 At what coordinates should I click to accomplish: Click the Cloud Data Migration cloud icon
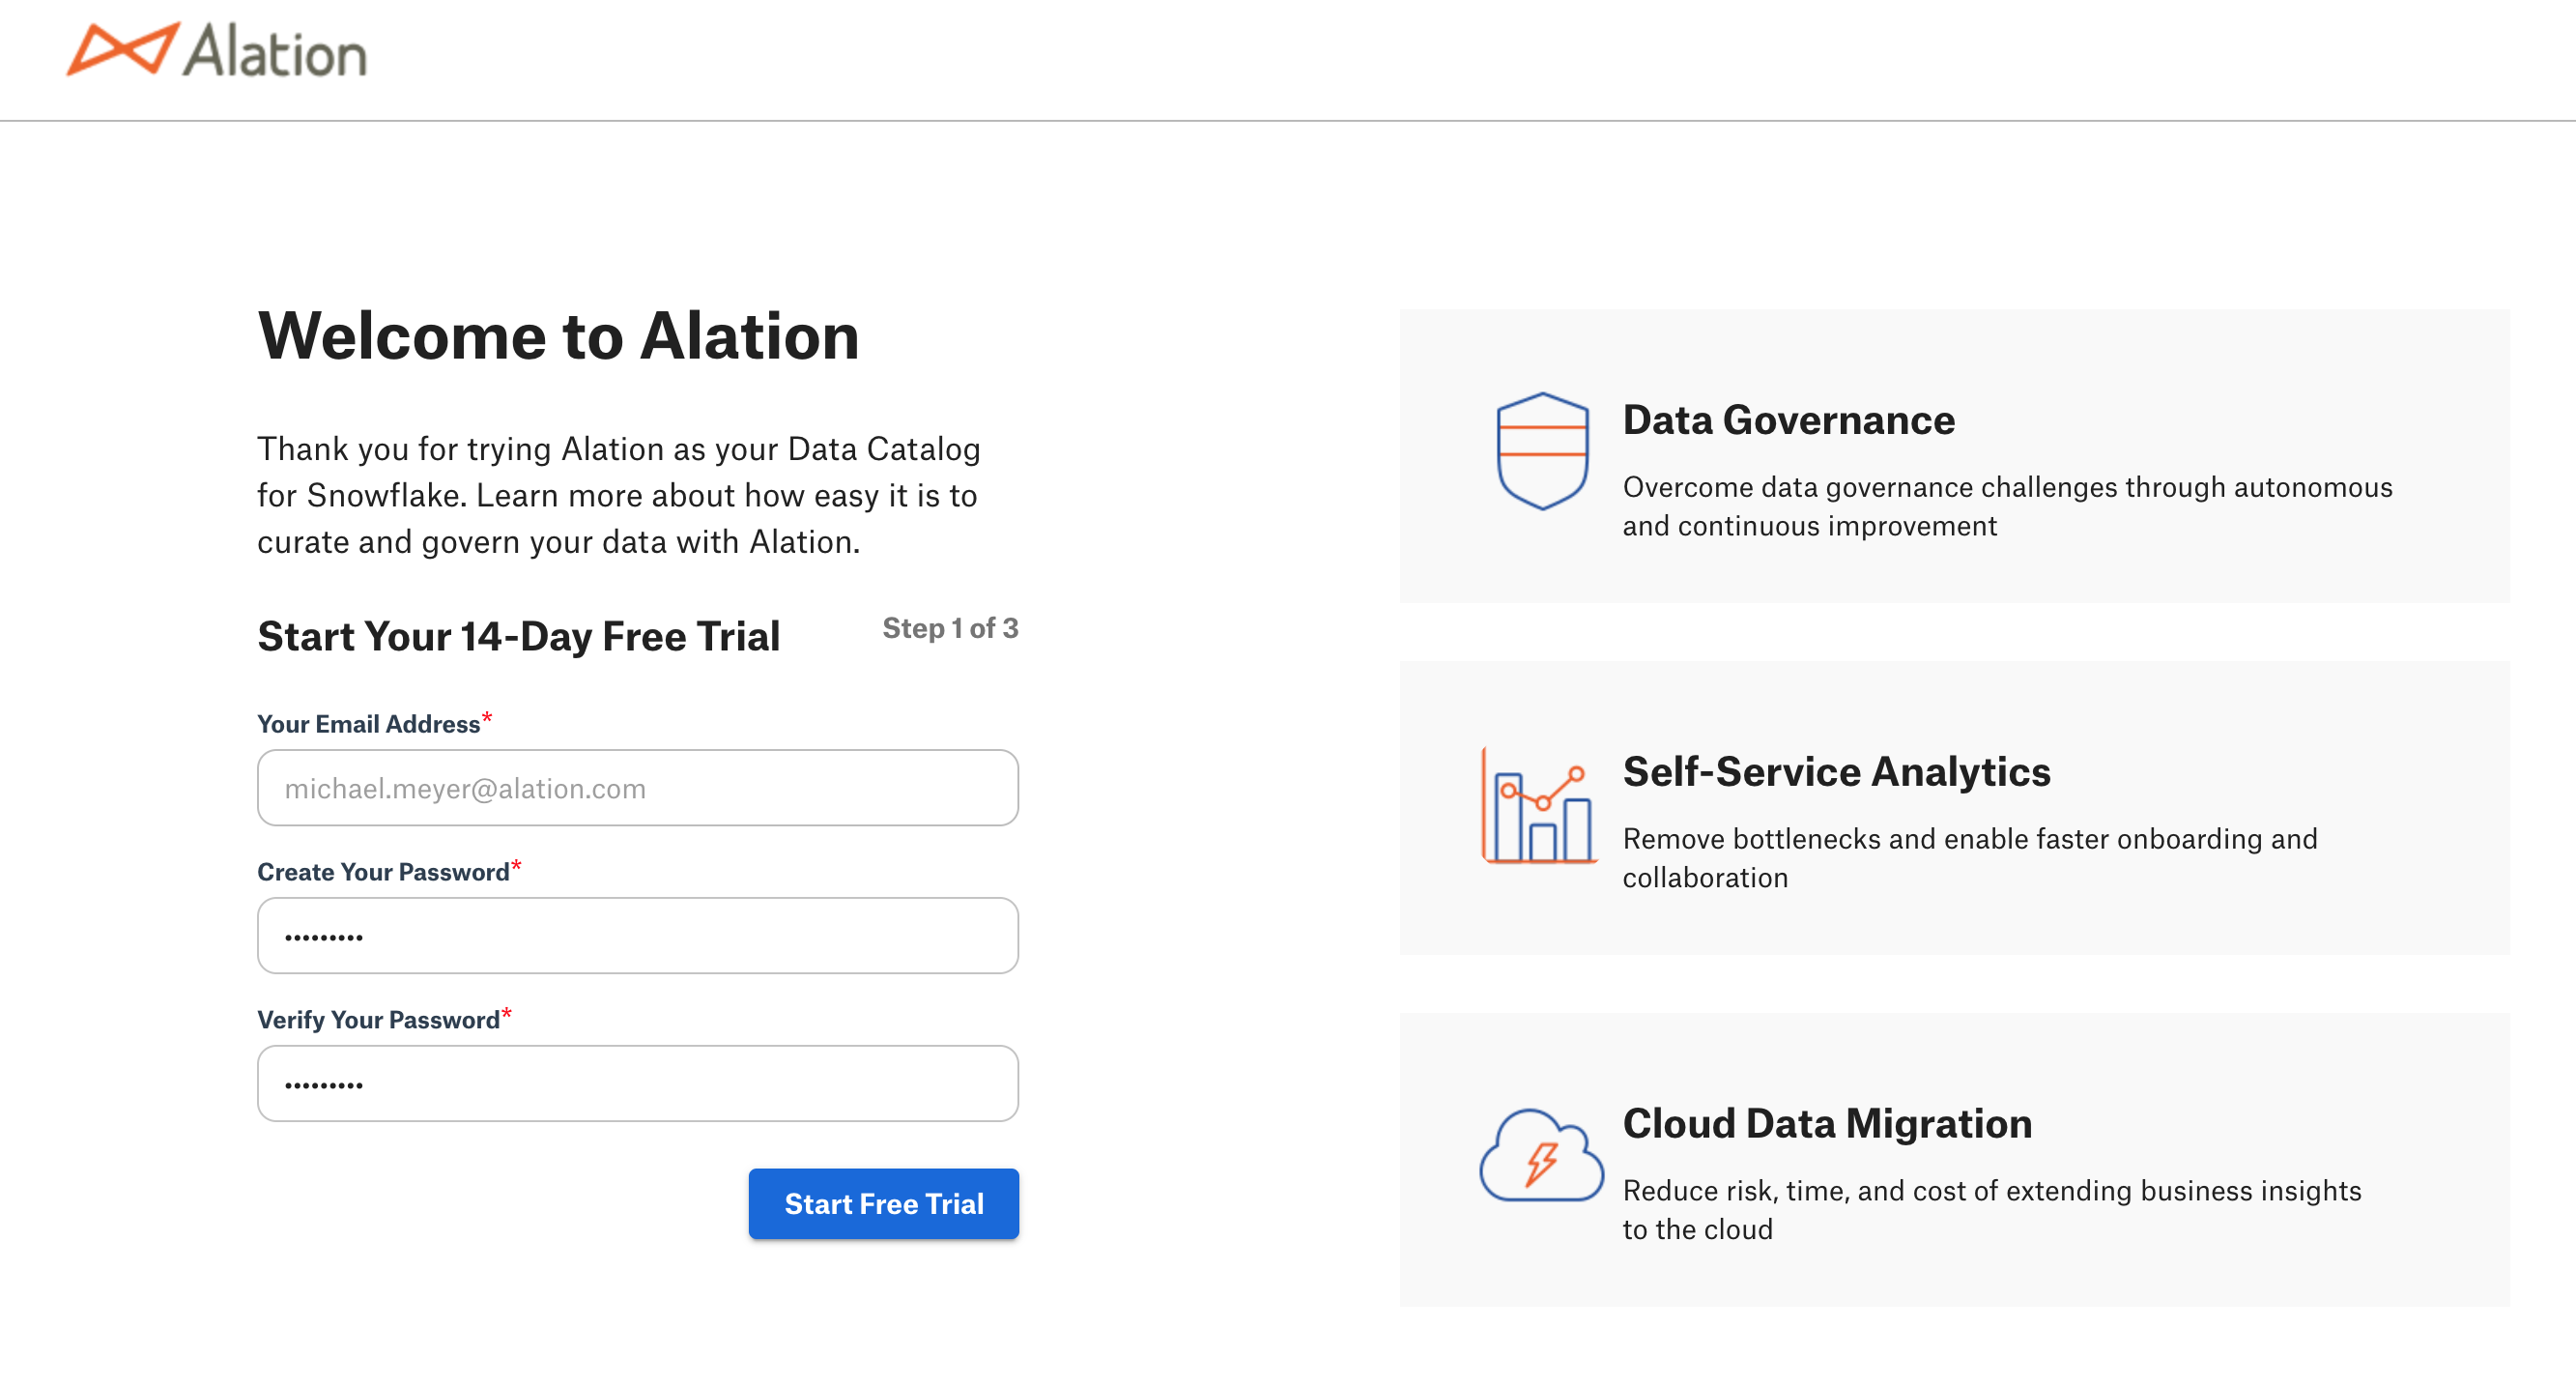click(x=1541, y=1156)
